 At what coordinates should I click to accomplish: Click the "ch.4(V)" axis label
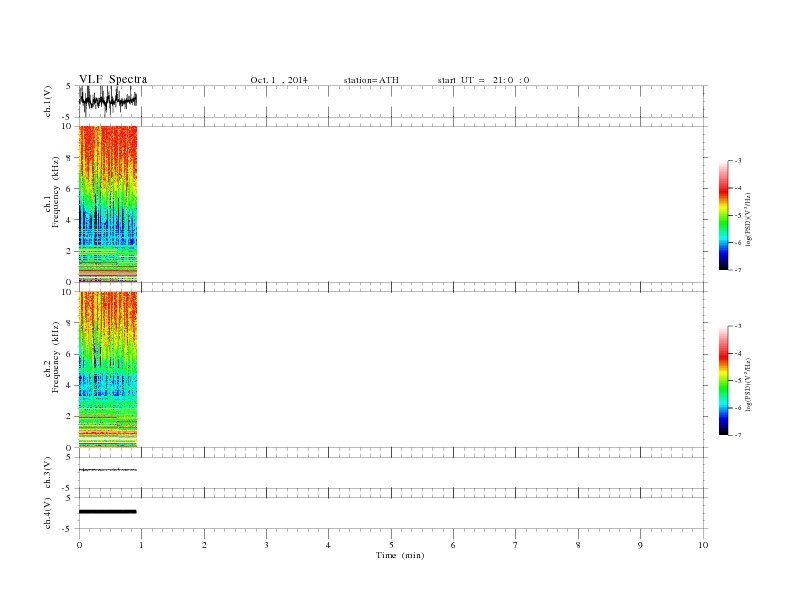(48, 513)
